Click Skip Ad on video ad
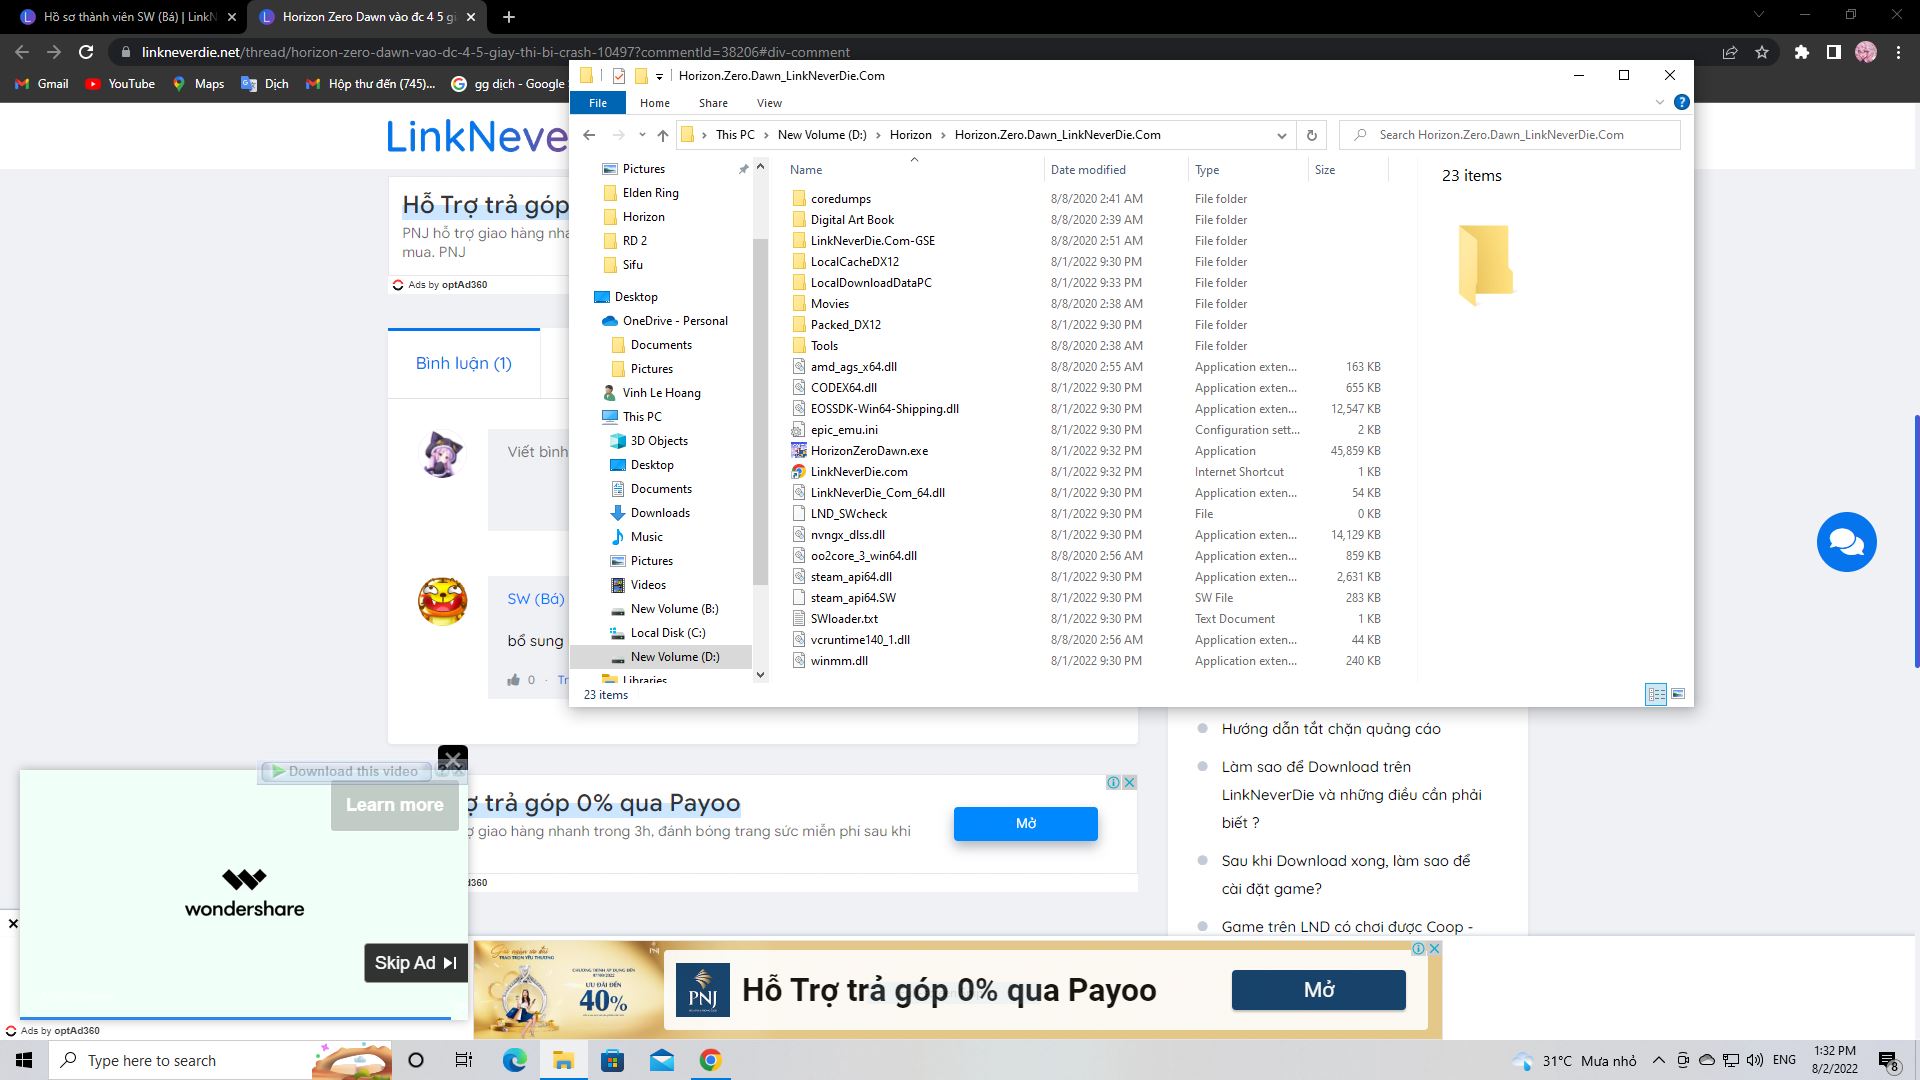1920x1080 pixels. [x=415, y=963]
